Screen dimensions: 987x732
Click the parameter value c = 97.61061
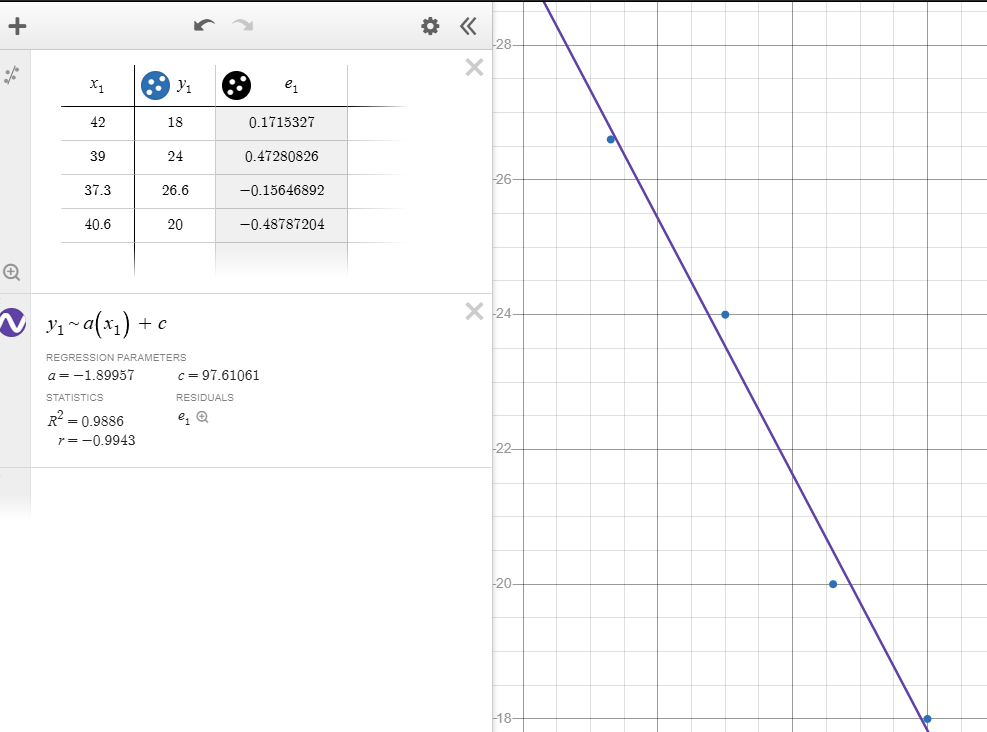[x=218, y=376]
